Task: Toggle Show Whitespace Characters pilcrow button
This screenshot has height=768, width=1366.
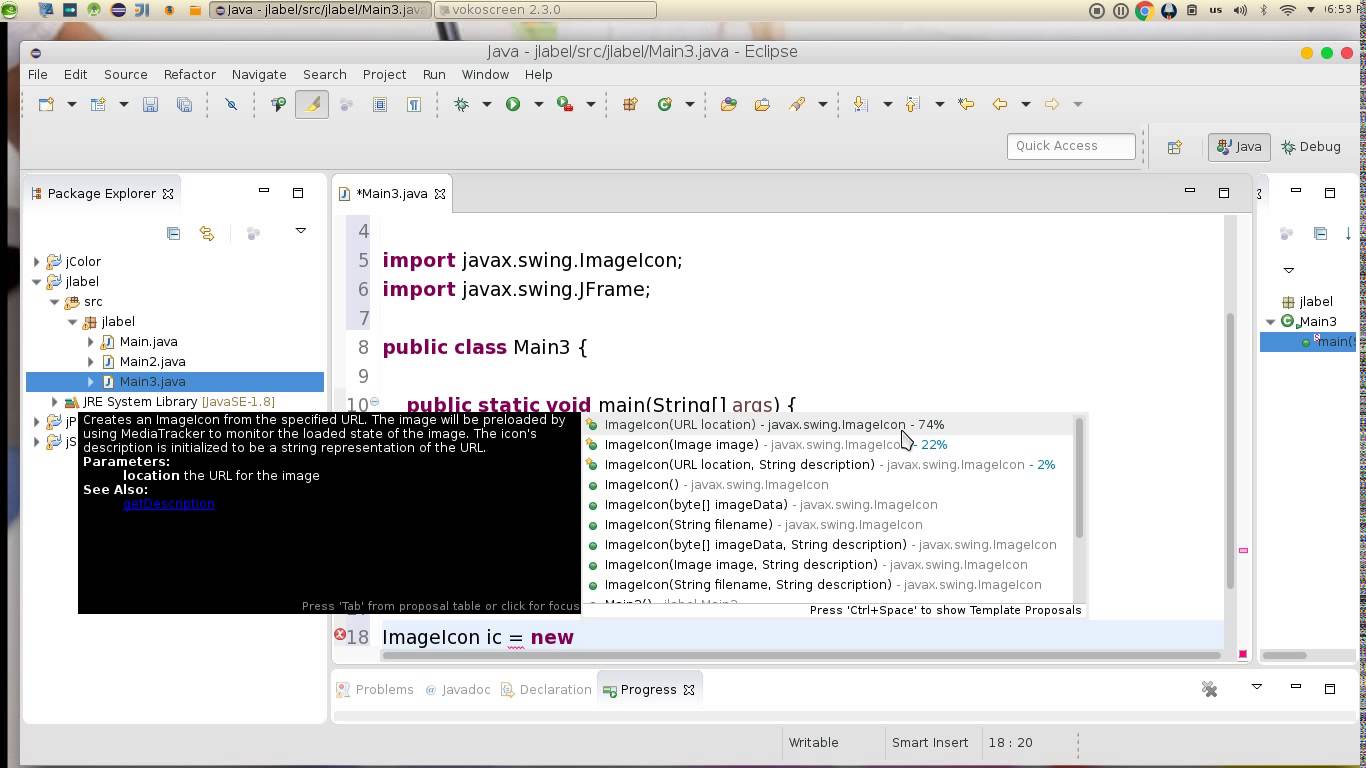Action: tap(413, 104)
